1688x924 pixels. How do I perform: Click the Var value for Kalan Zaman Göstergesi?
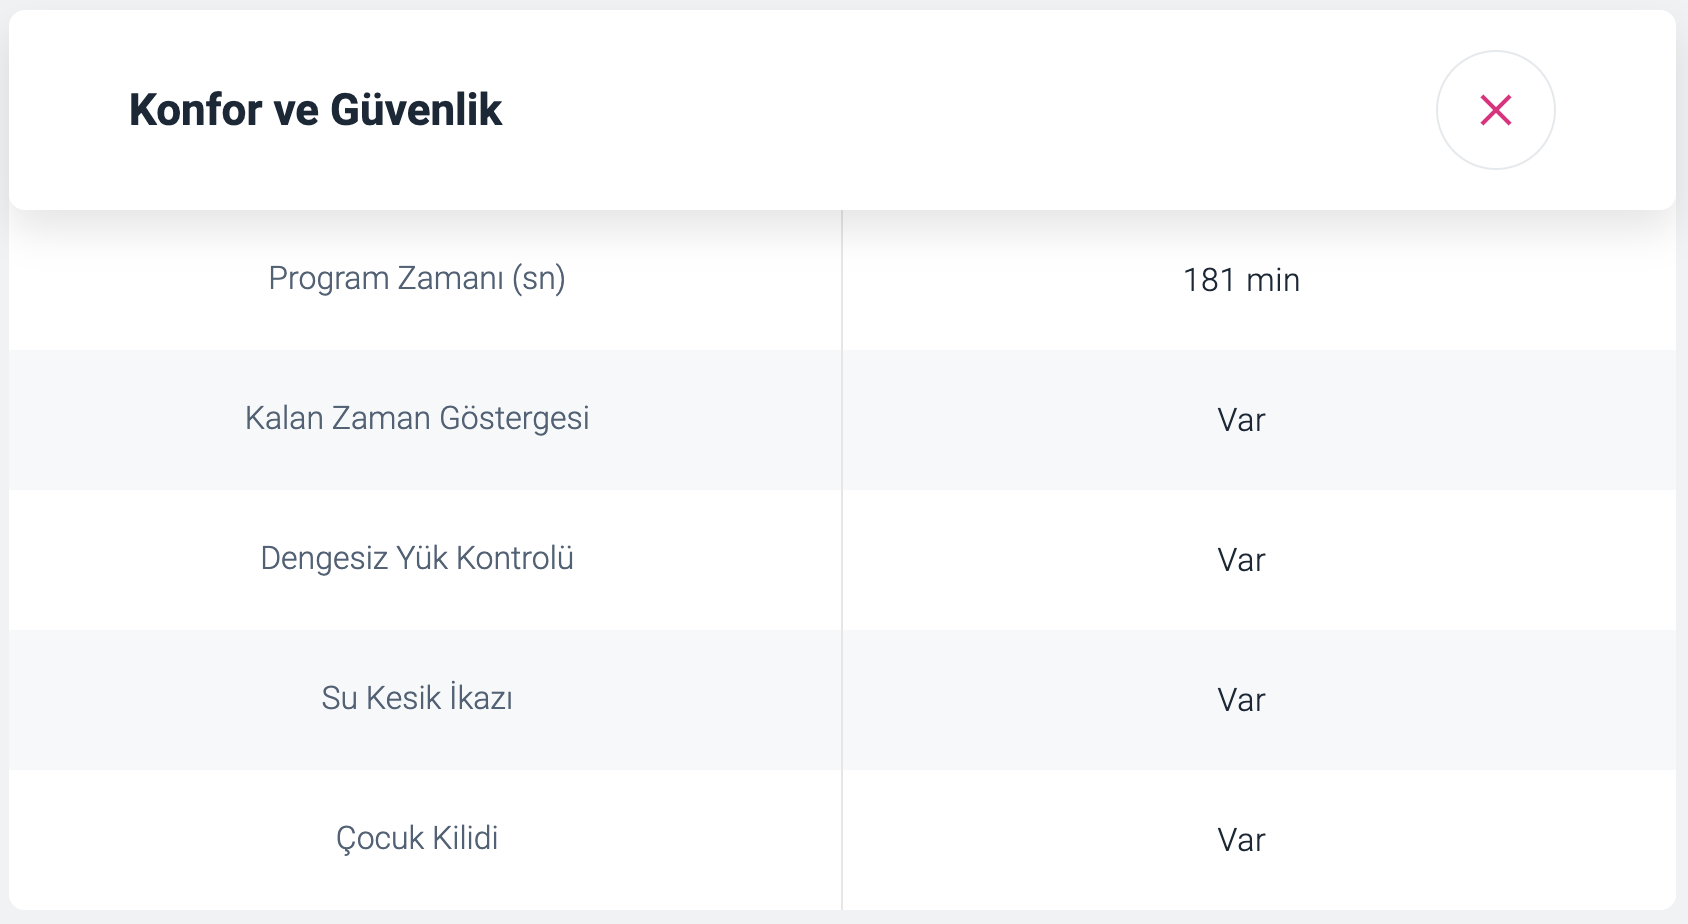pyautogui.click(x=1241, y=420)
